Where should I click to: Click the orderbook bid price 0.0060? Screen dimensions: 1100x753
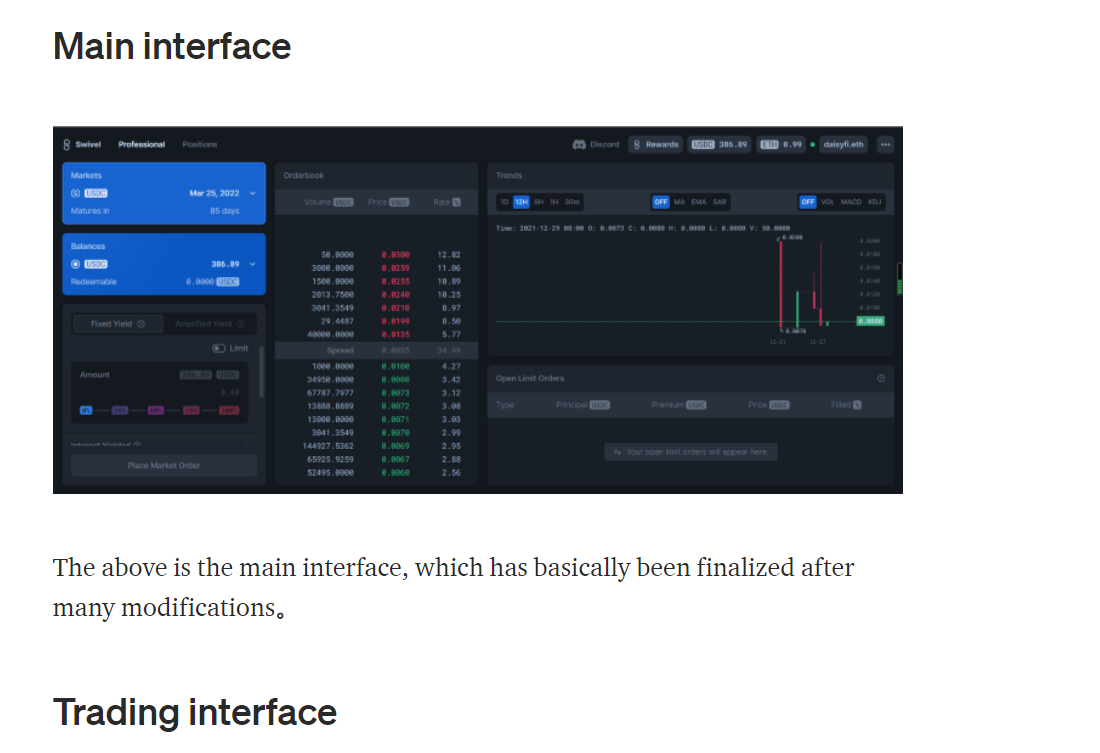point(396,473)
